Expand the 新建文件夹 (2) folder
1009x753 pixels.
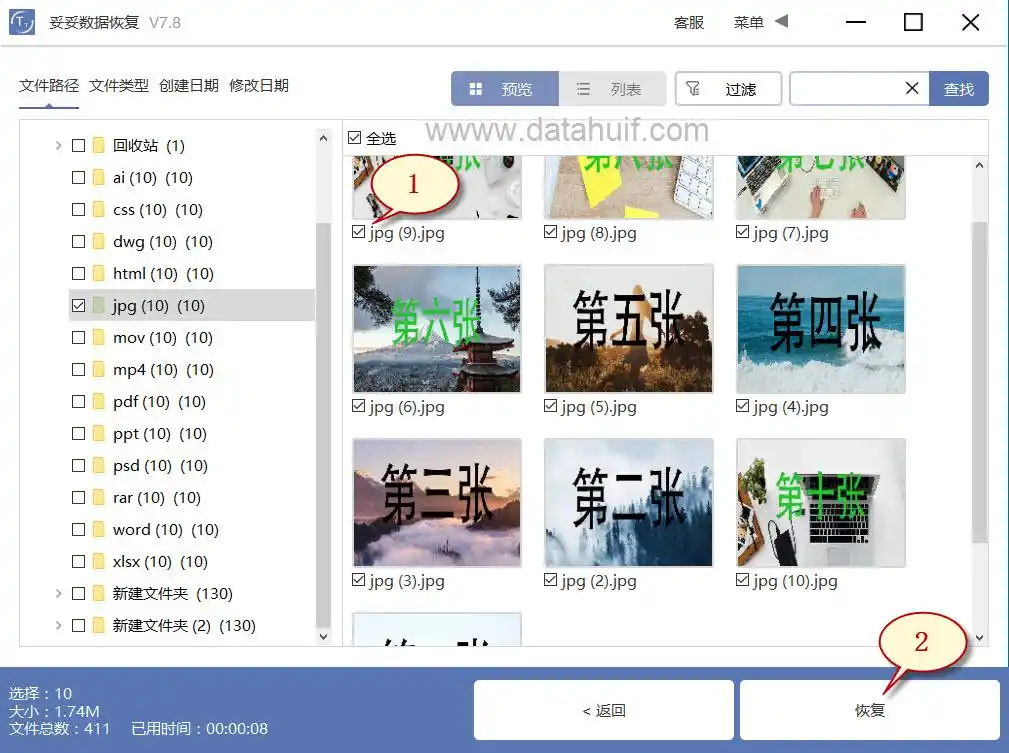tap(57, 625)
